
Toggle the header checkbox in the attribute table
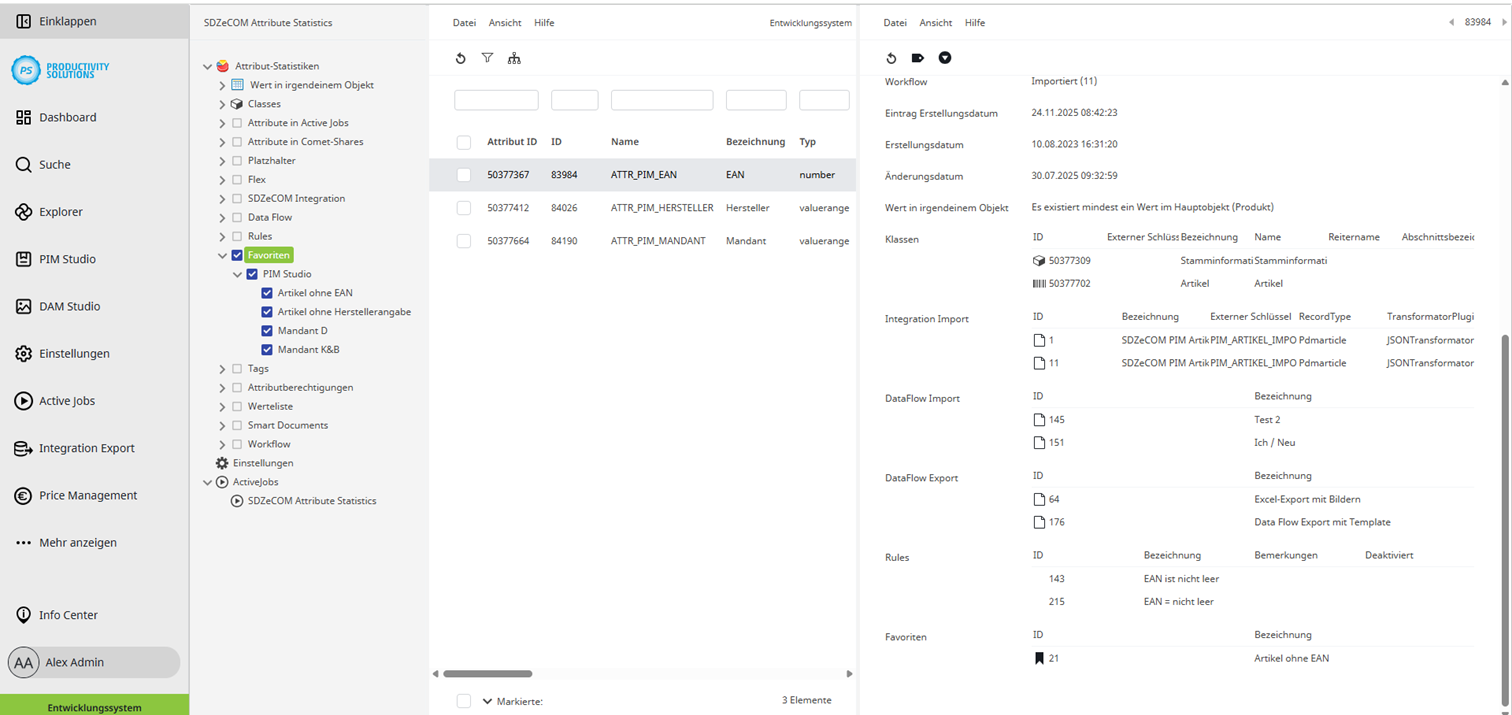pyautogui.click(x=463, y=141)
